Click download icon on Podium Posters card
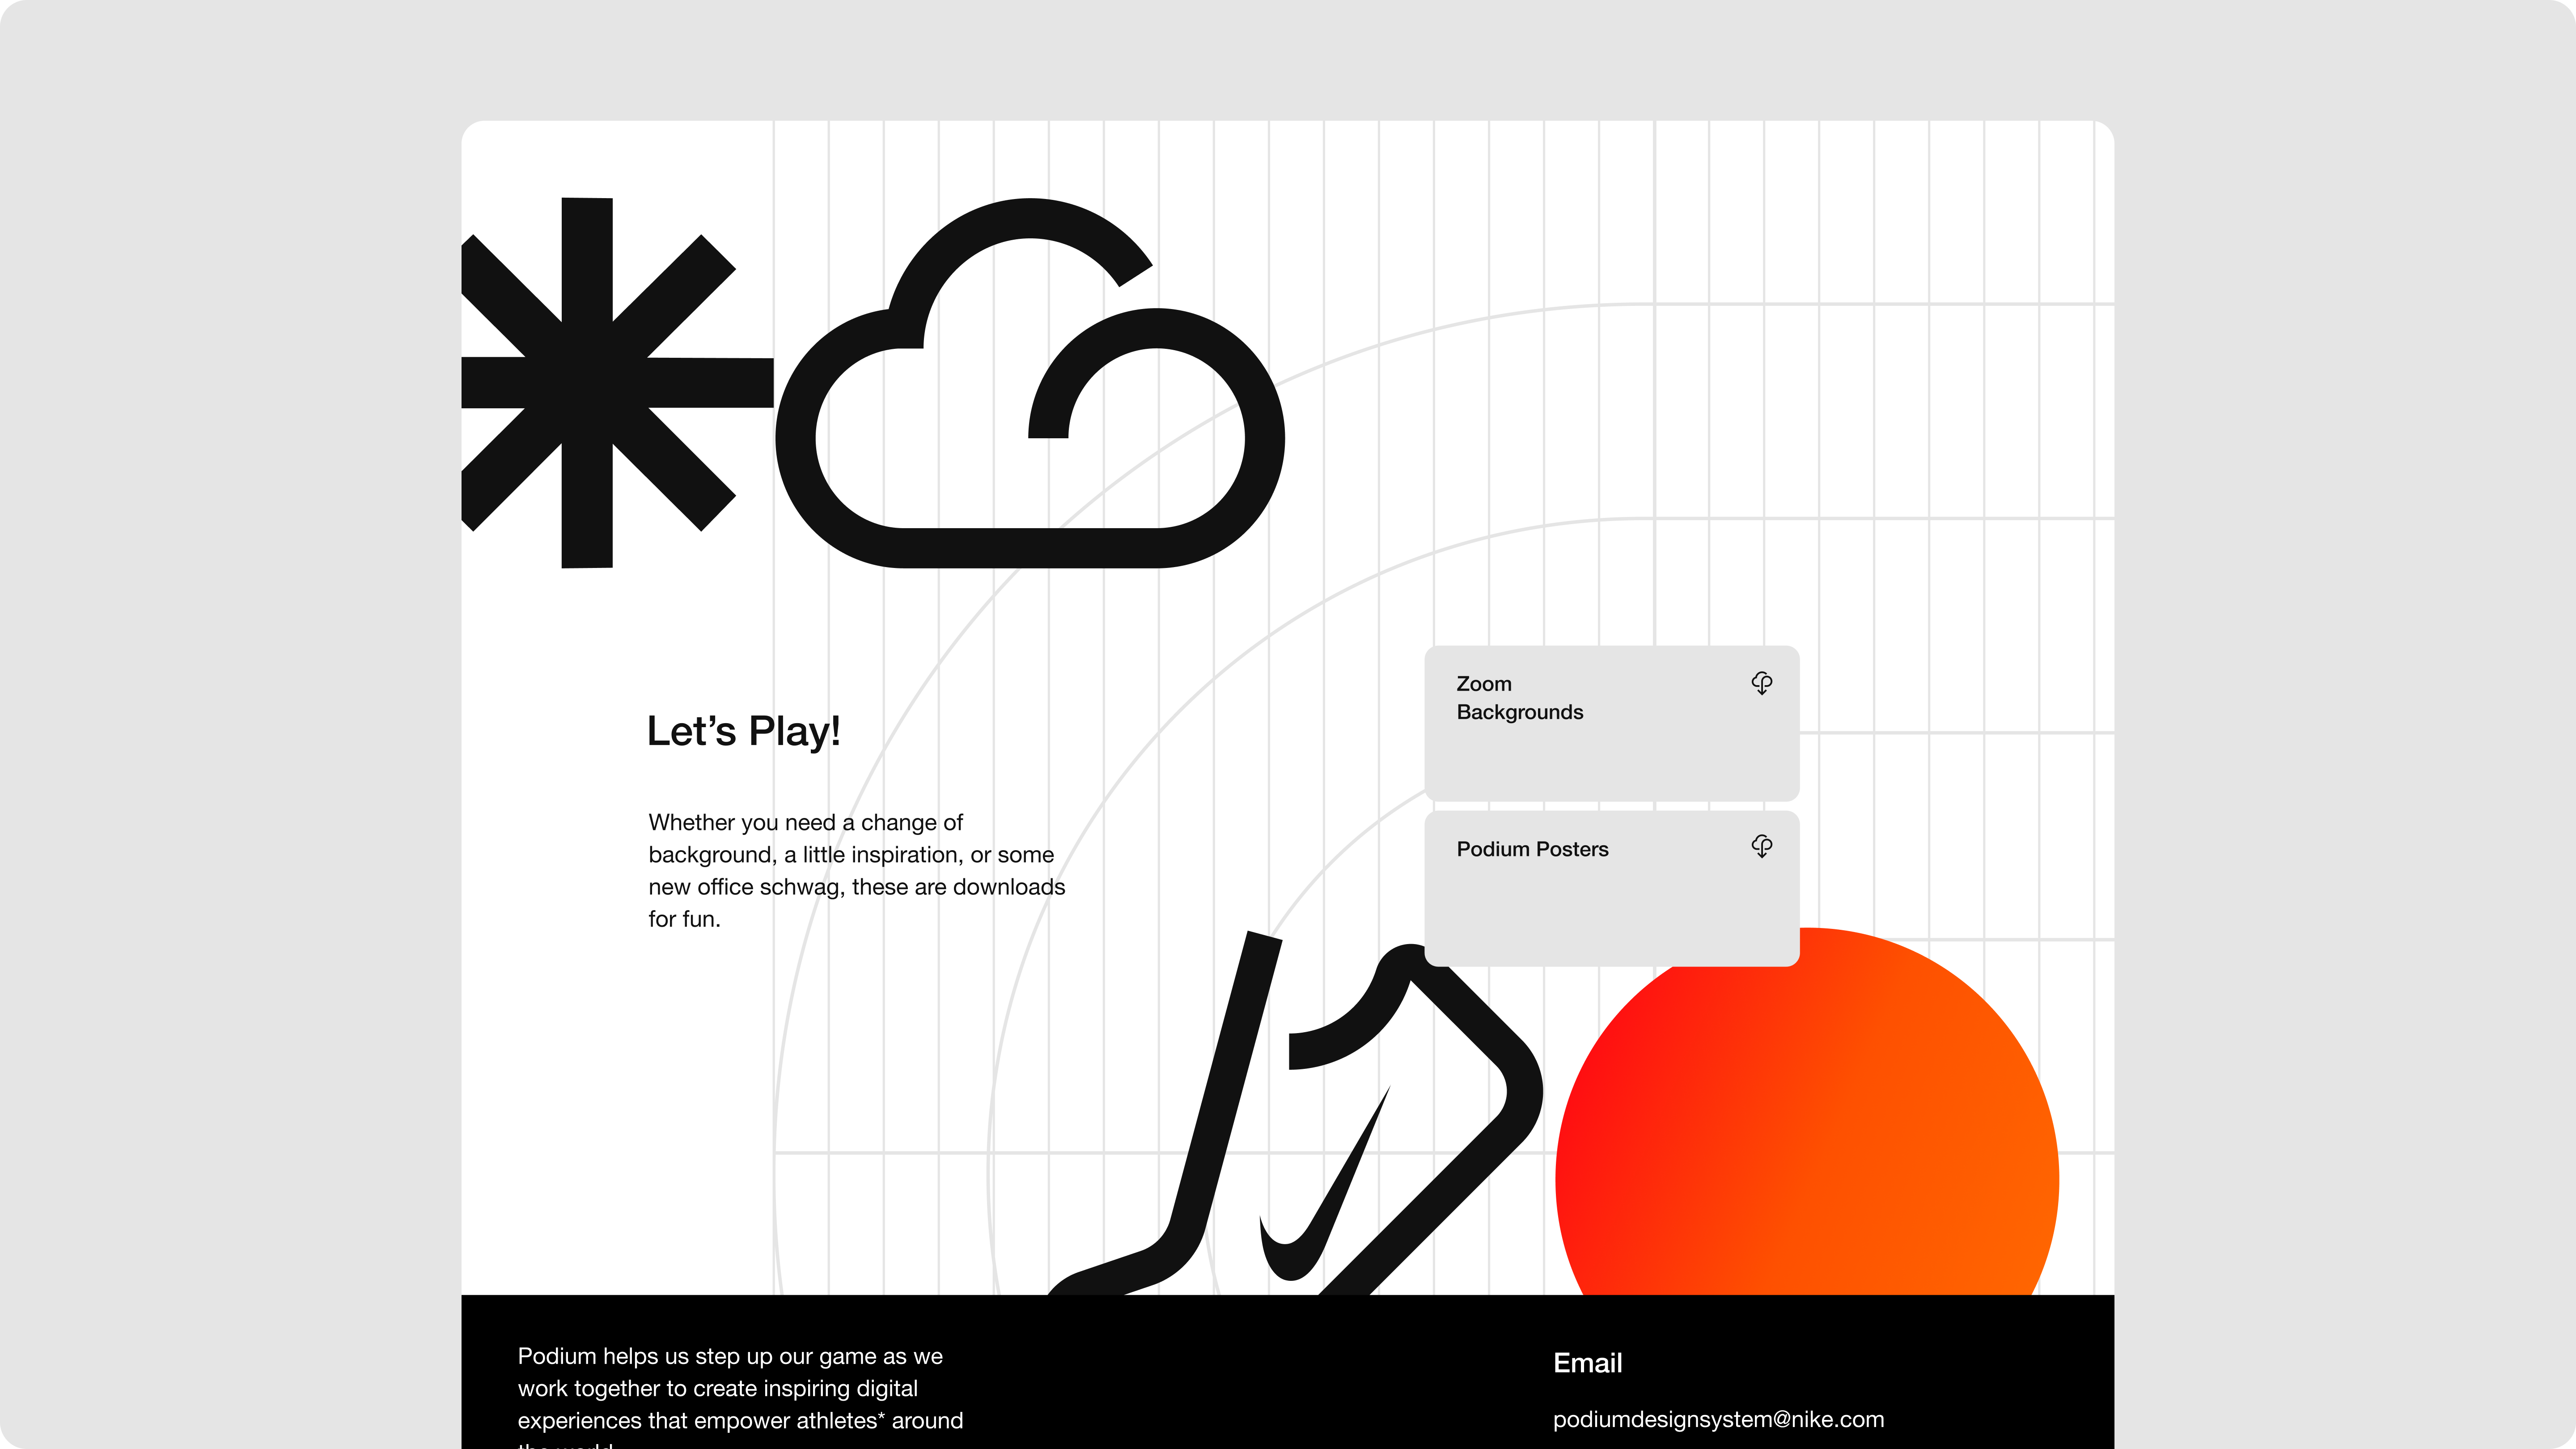Viewport: 2576px width, 1449px height. pos(1762,847)
